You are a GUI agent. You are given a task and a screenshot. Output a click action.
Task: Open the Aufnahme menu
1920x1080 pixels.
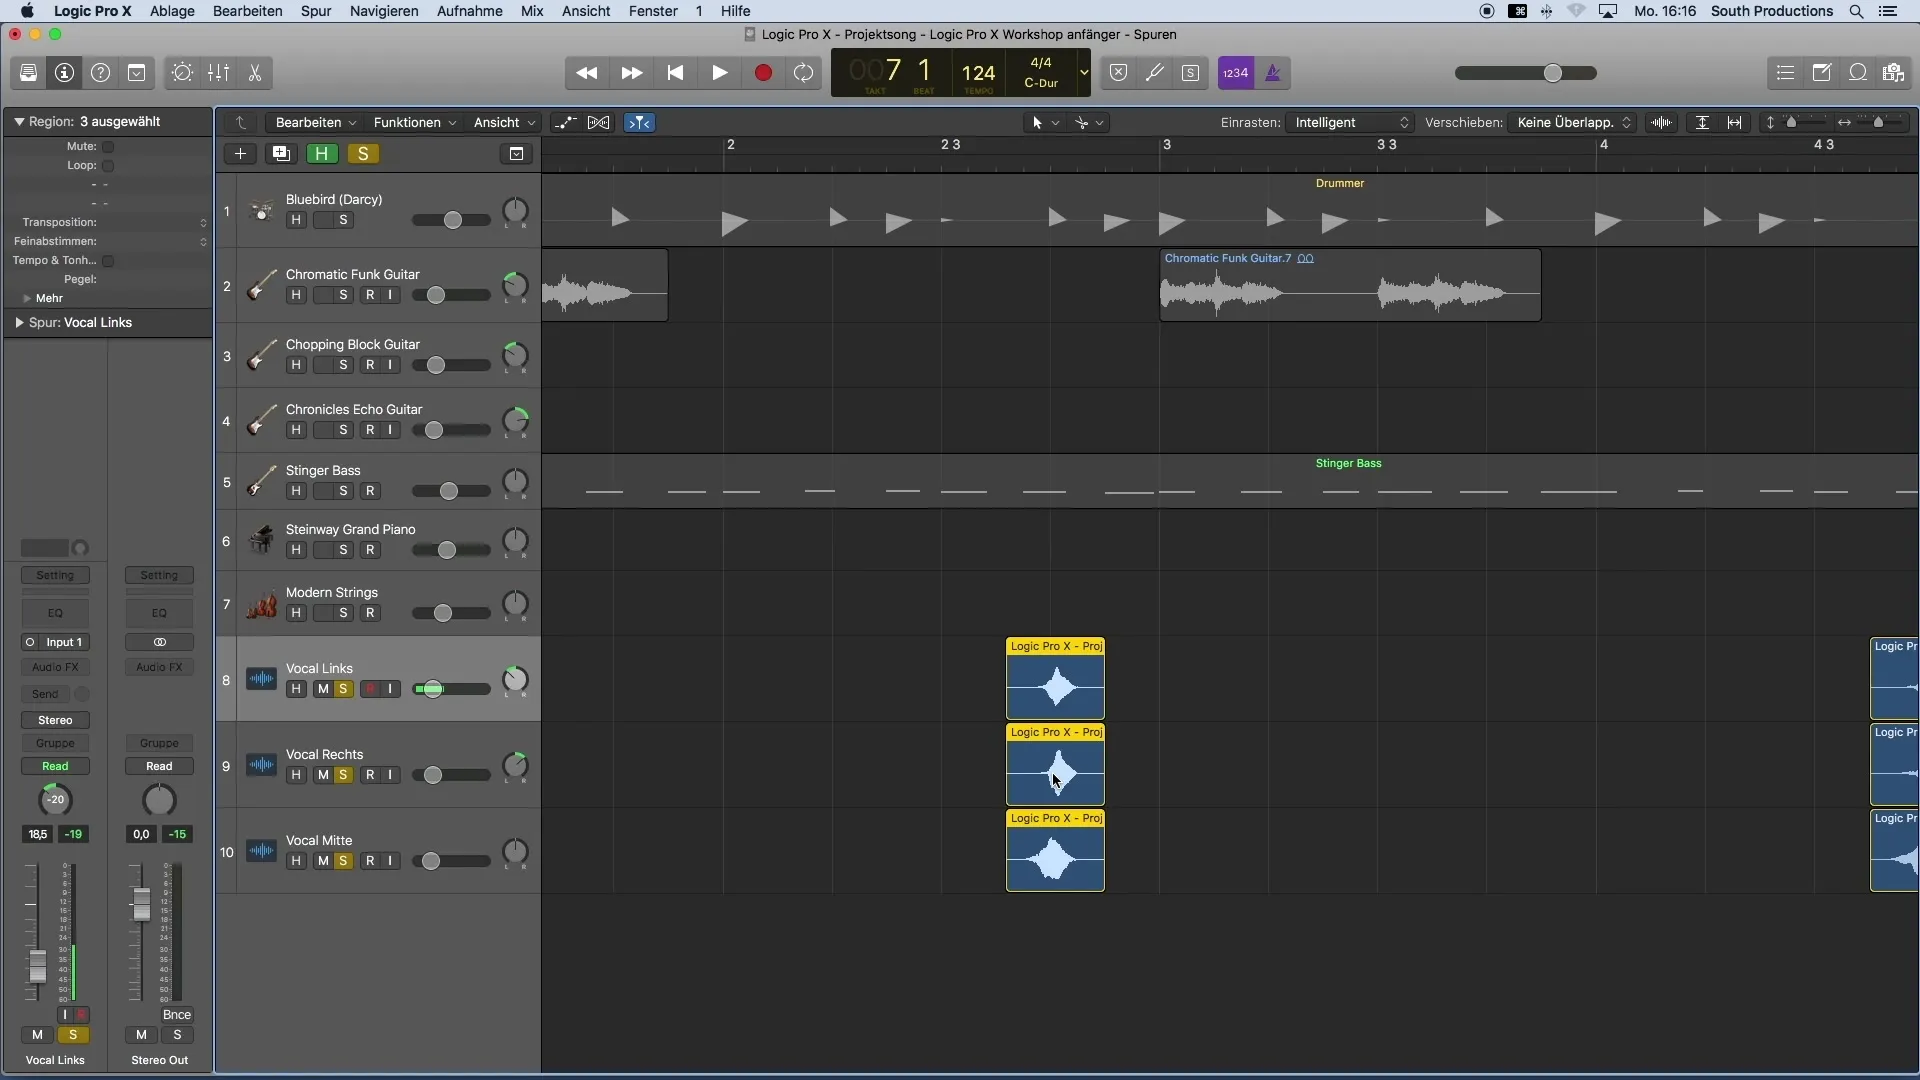(x=469, y=11)
